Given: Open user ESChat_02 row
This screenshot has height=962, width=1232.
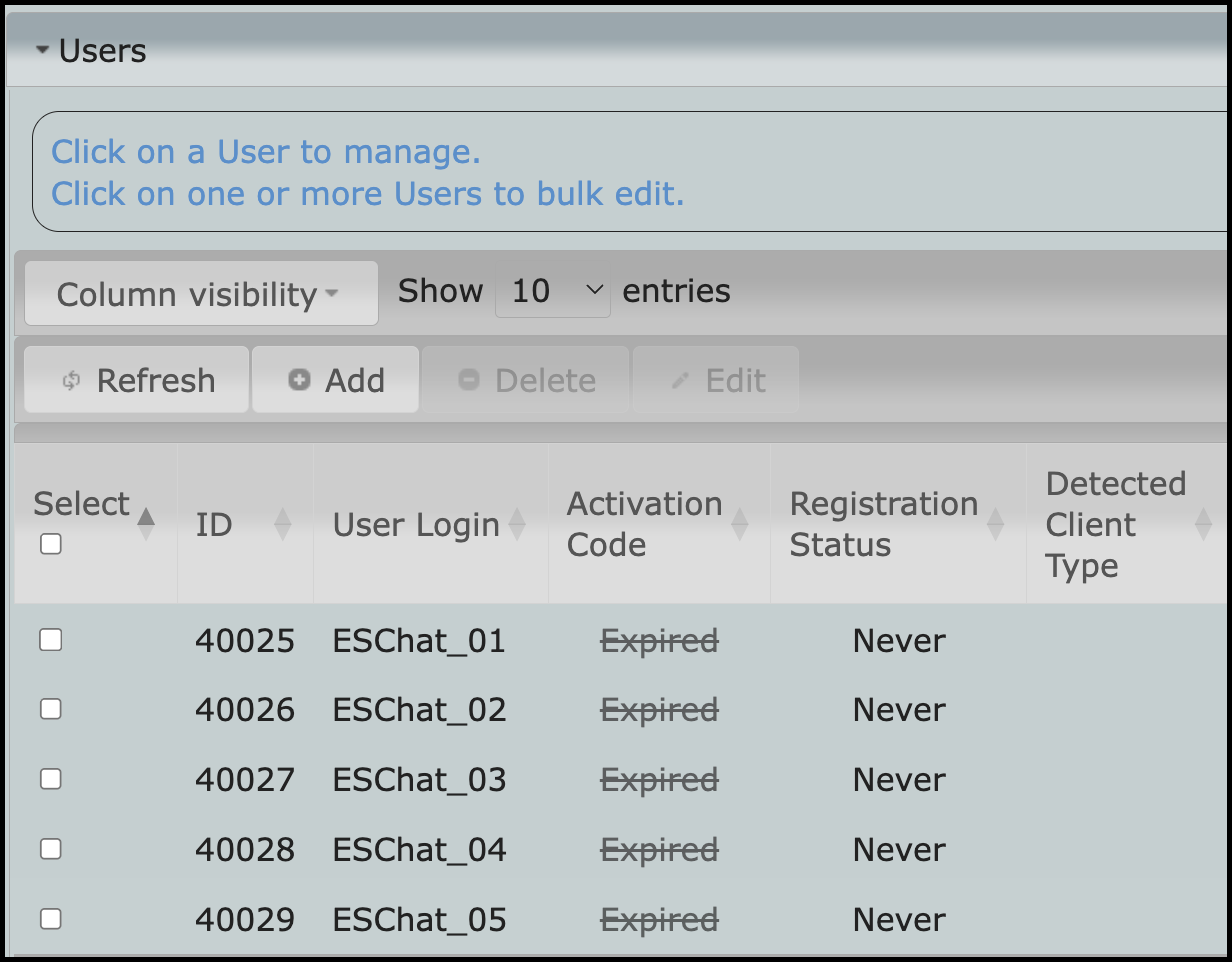Looking at the screenshot, I should click(x=419, y=710).
